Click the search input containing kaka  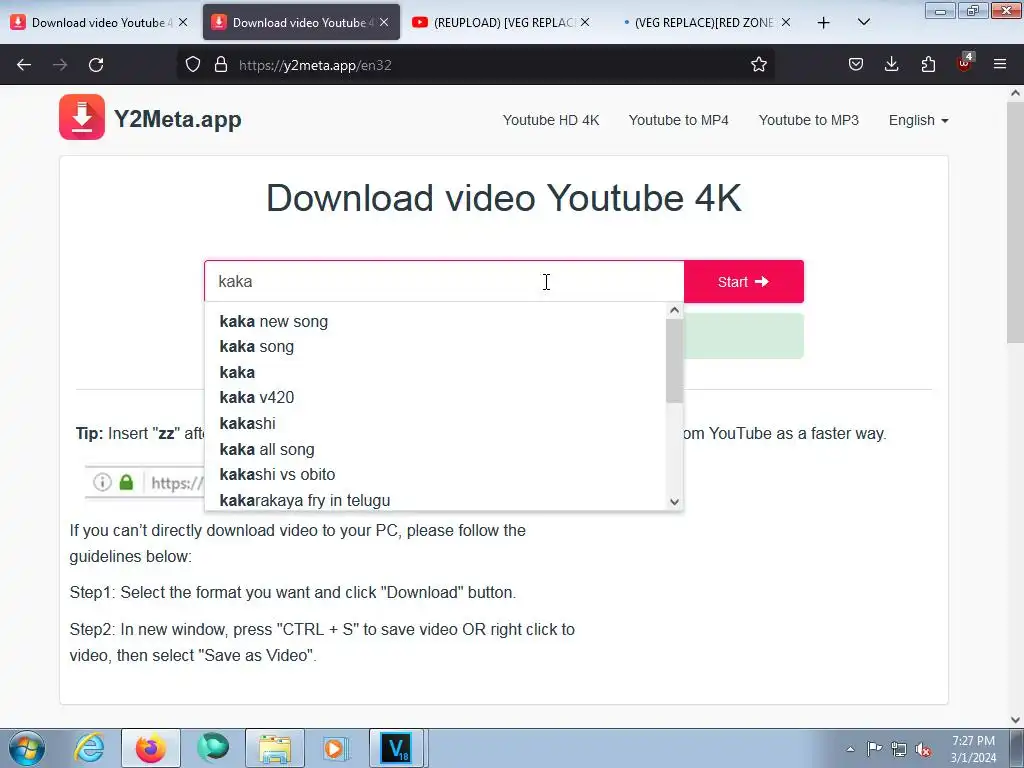[444, 281]
